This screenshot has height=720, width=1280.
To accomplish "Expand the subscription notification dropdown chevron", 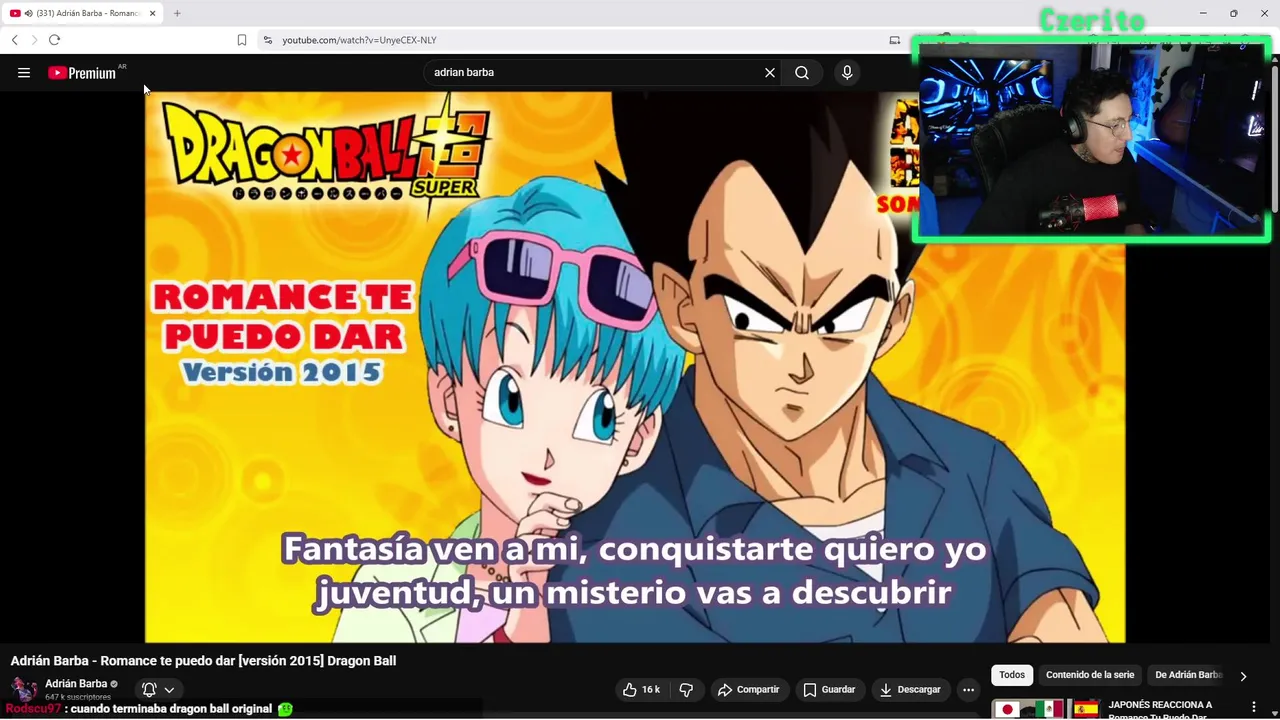I will pyautogui.click(x=169, y=689).
